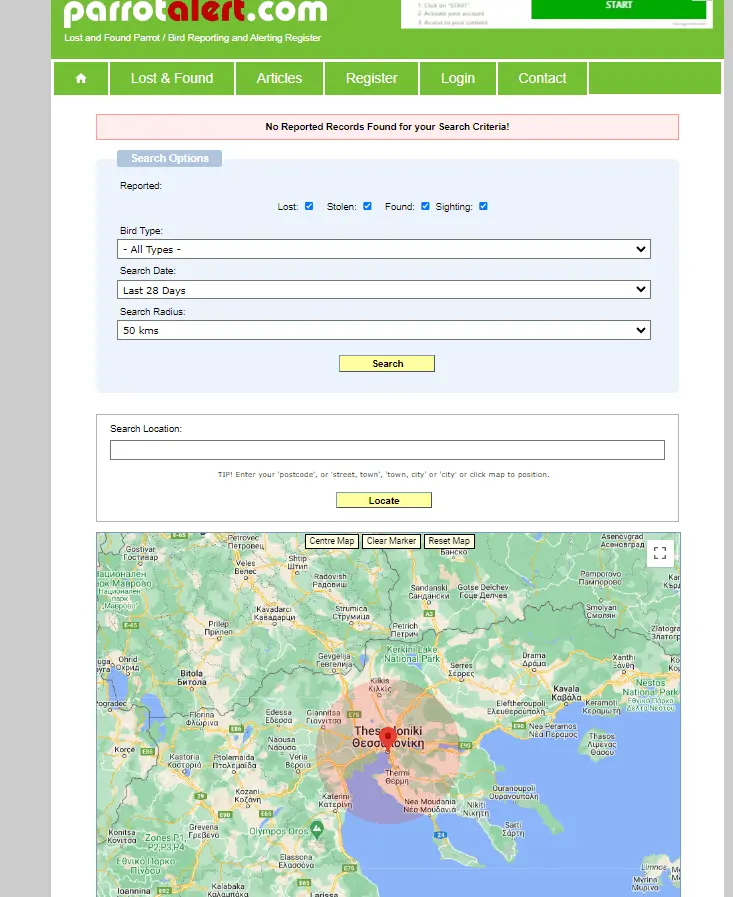733x897 pixels.
Task: Click the Drama label on map
Action: (x=534, y=660)
